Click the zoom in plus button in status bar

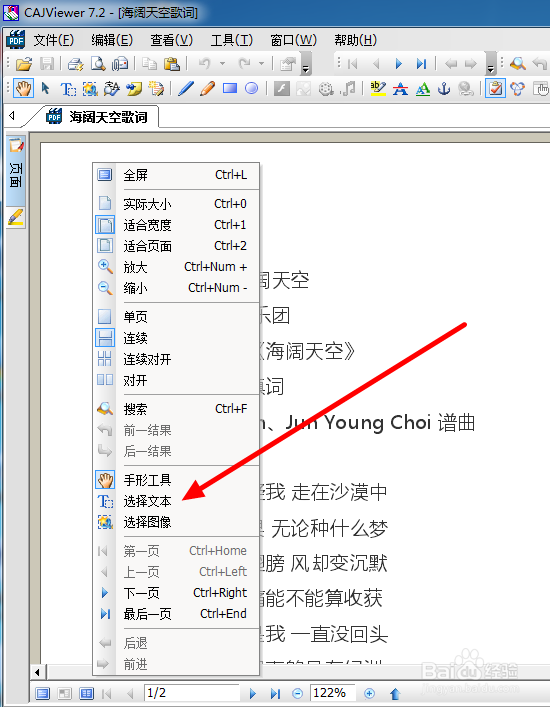[x=369, y=693]
